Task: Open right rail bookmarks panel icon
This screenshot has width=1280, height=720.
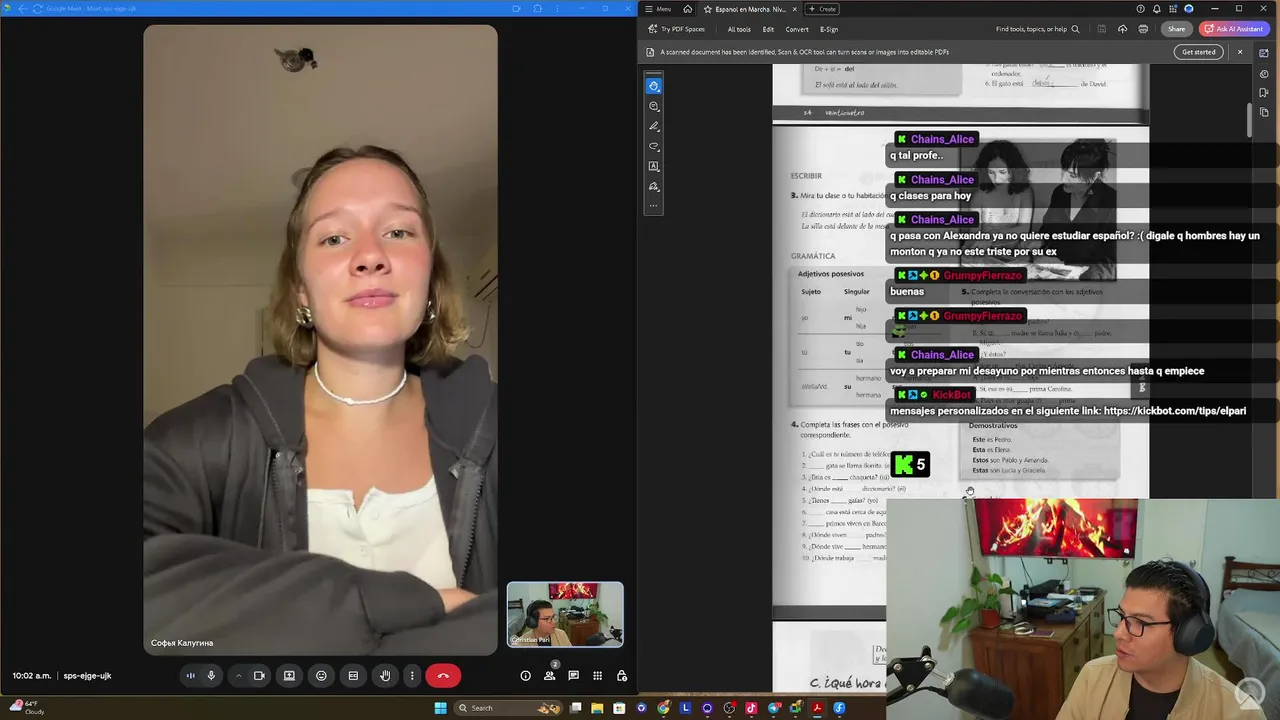Action: coord(1264,93)
